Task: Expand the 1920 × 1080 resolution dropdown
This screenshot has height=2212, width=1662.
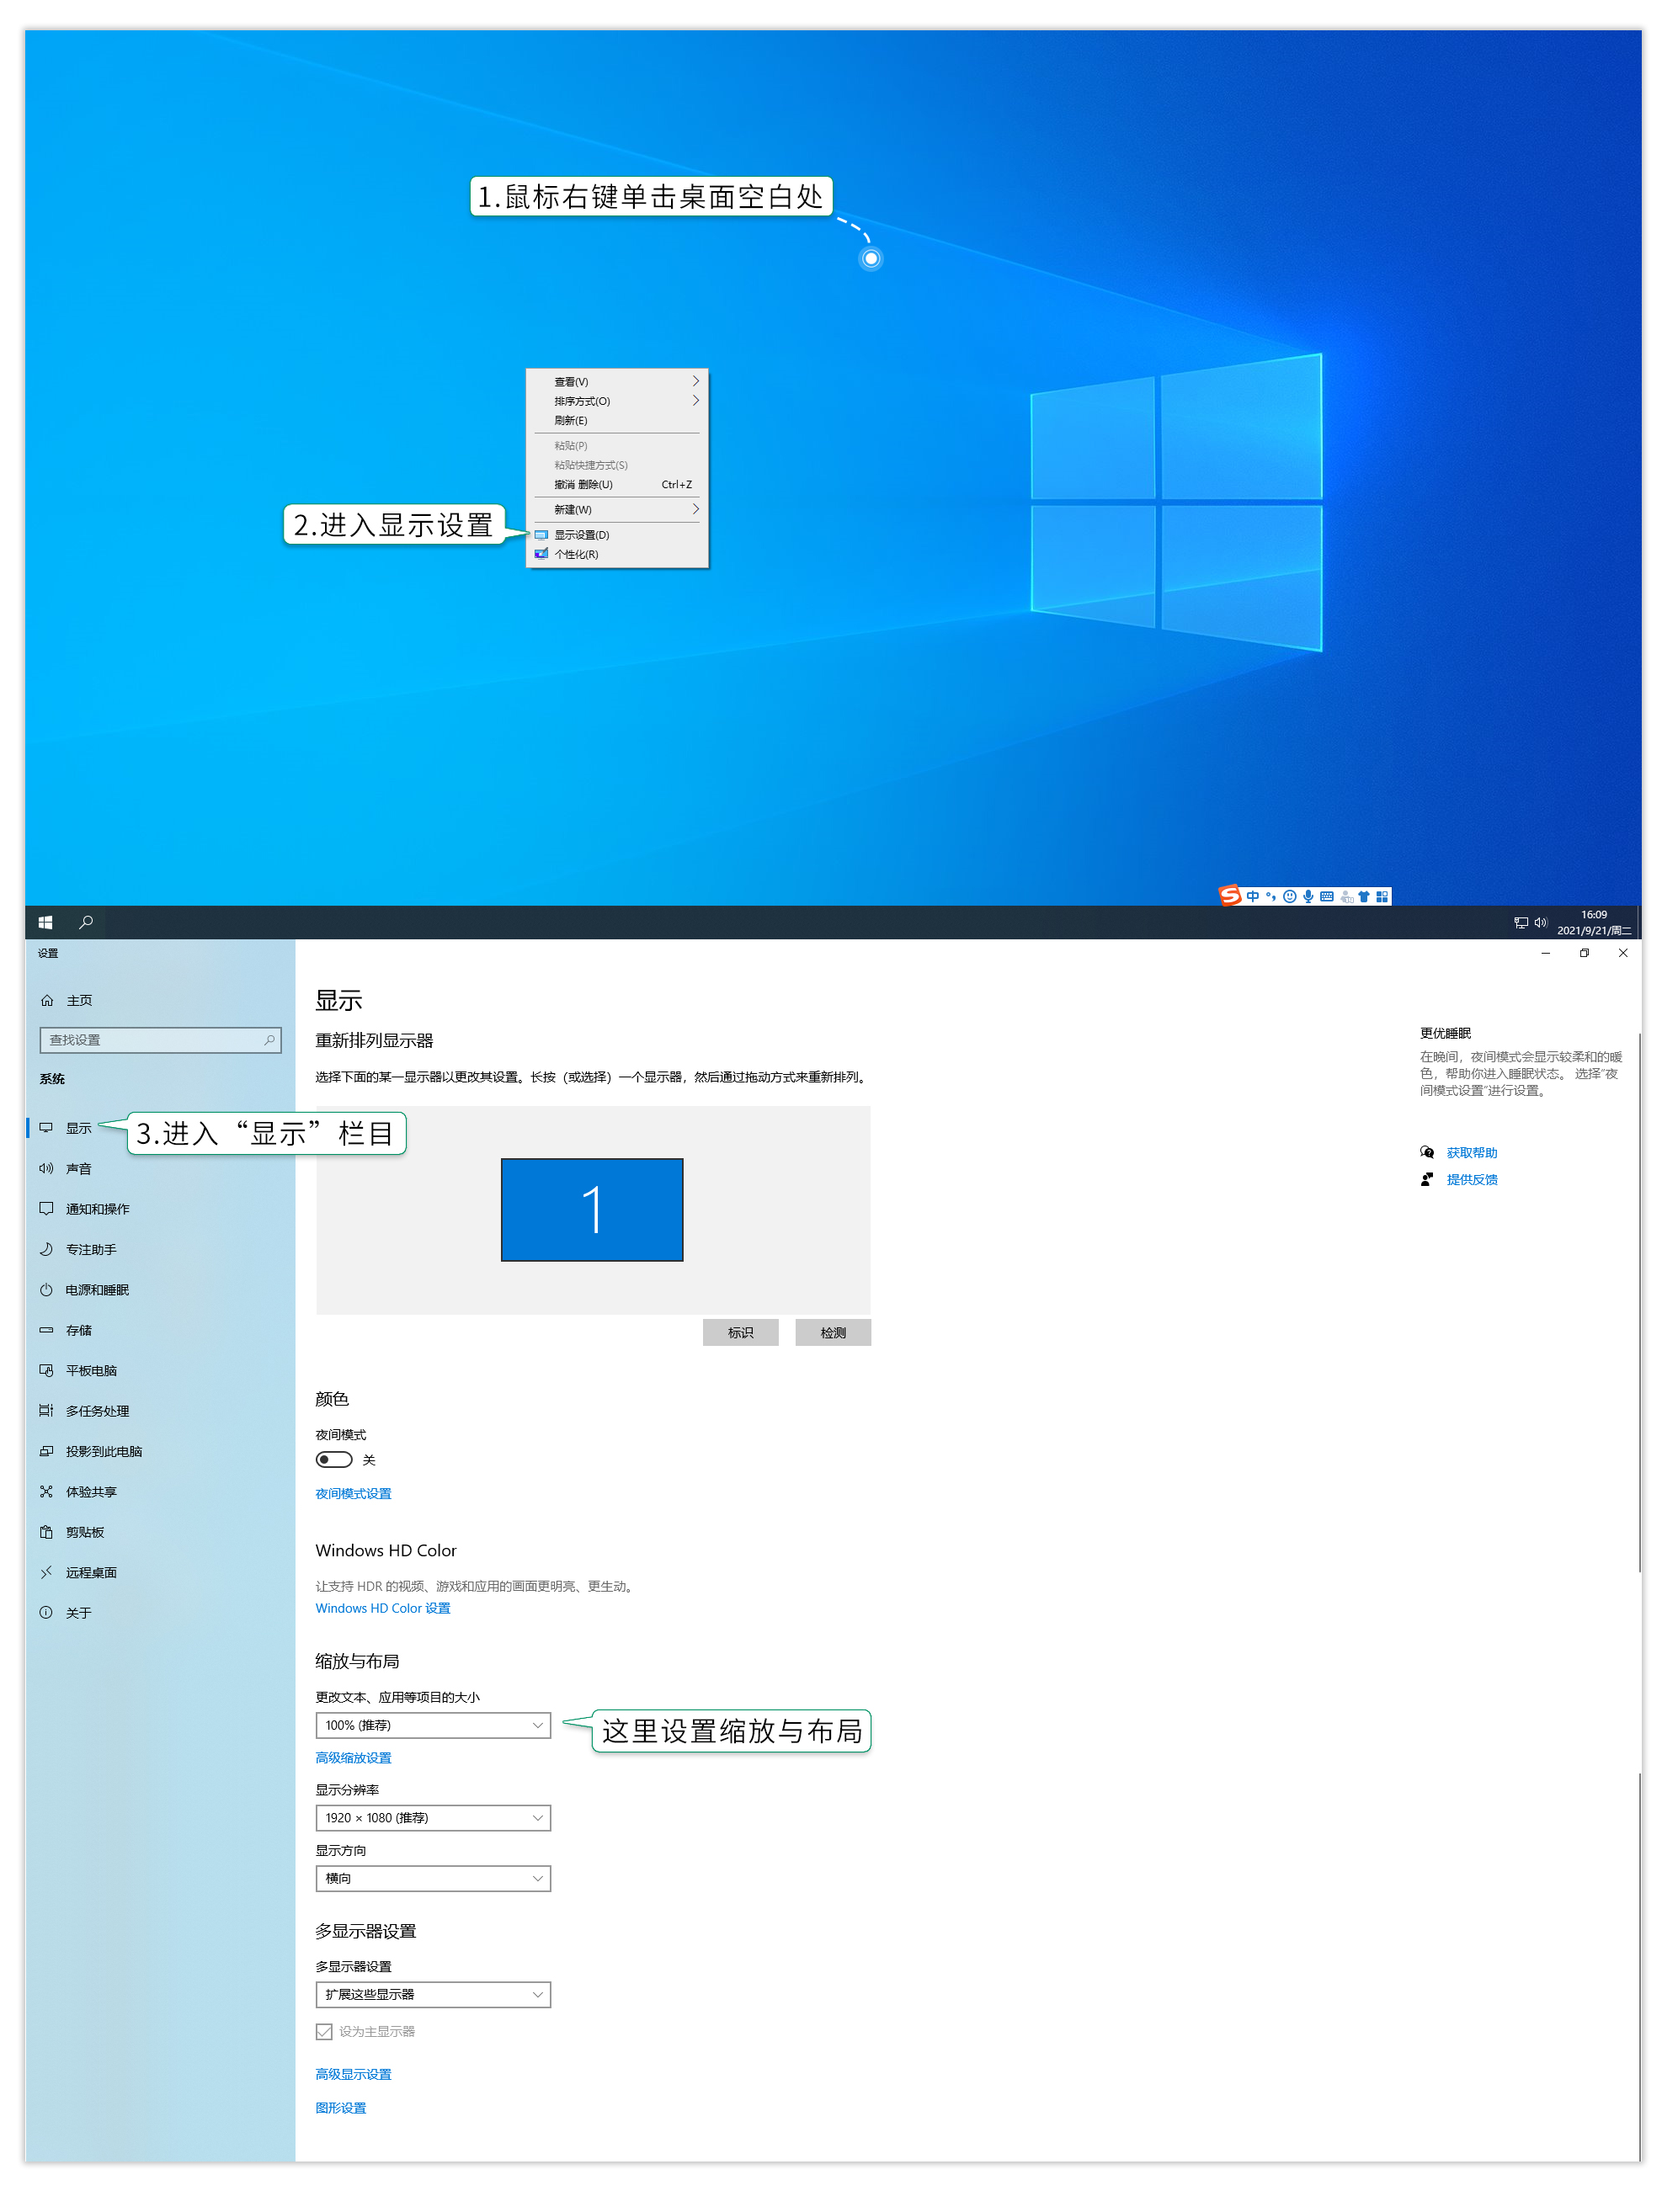Action: coord(432,1817)
